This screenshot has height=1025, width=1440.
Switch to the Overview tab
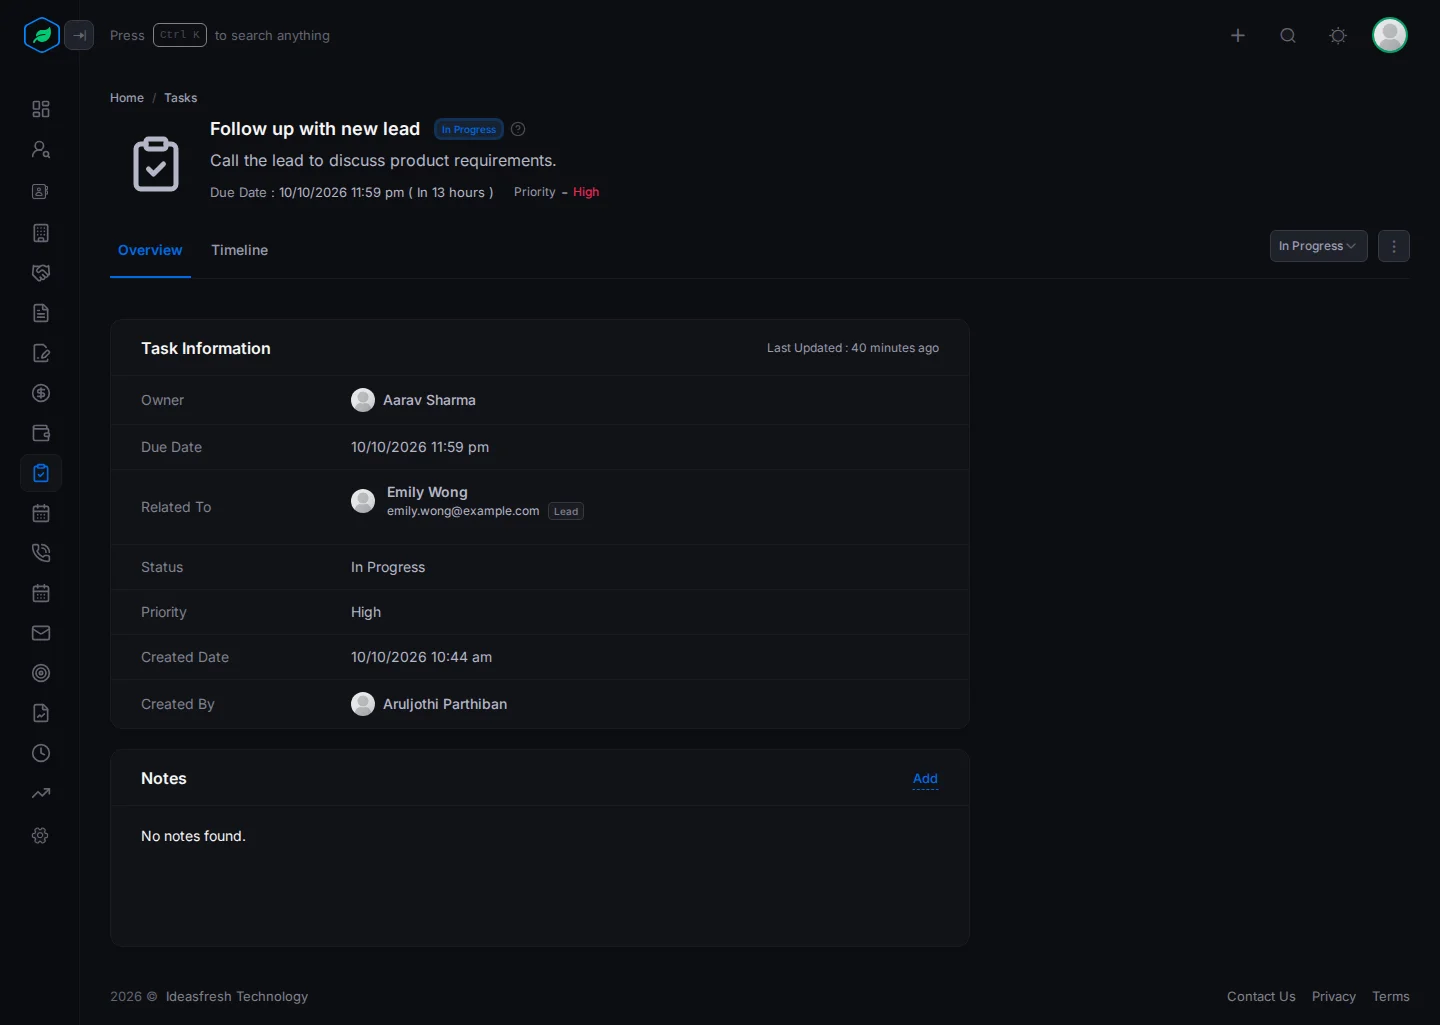[150, 250]
